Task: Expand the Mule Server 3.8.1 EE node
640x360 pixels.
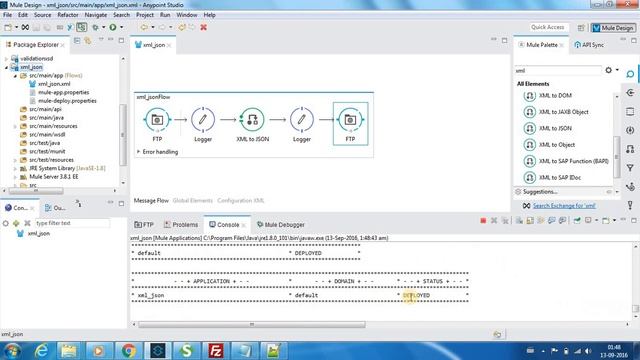Action: (15, 177)
